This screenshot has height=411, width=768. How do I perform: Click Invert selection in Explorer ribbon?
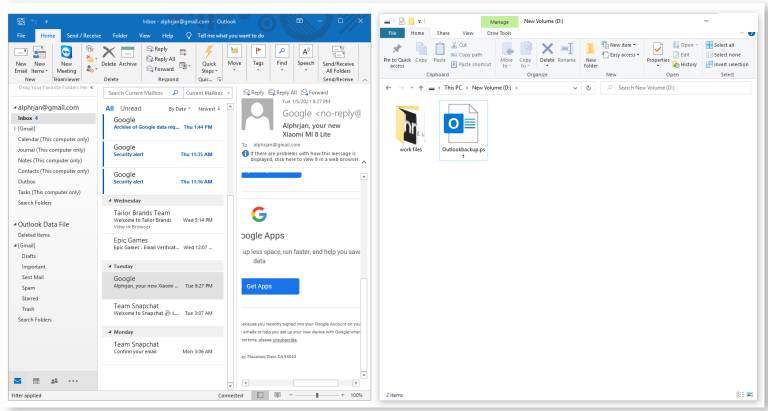(727, 65)
